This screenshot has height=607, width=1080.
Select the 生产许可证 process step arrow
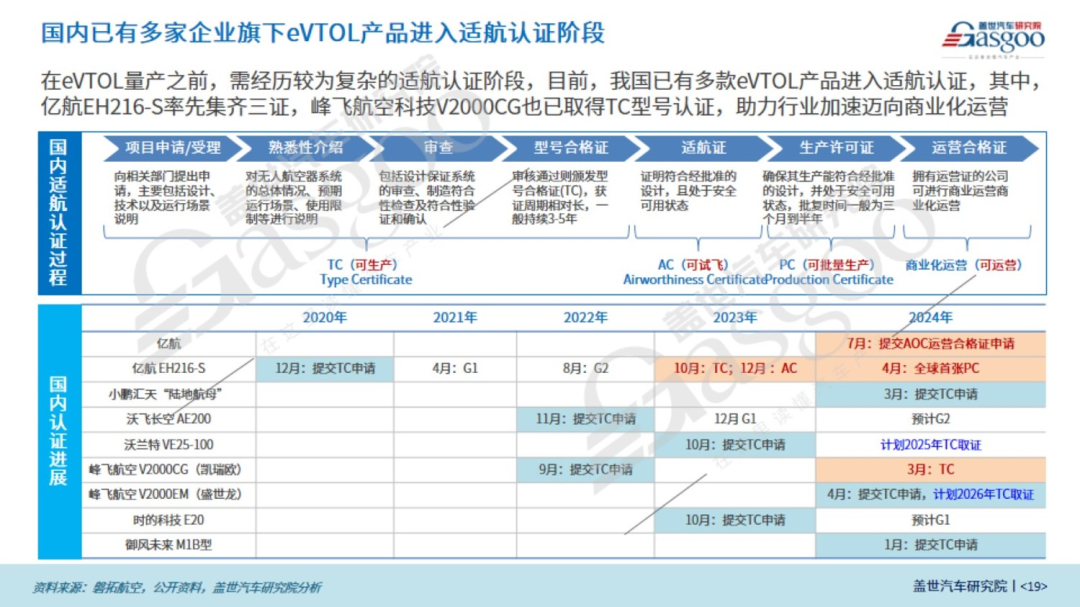click(x=836, y=147)
